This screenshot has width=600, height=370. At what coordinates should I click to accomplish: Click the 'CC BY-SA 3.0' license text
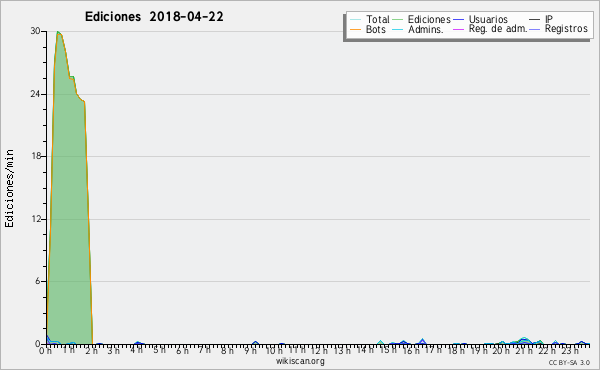pos(569,362)
